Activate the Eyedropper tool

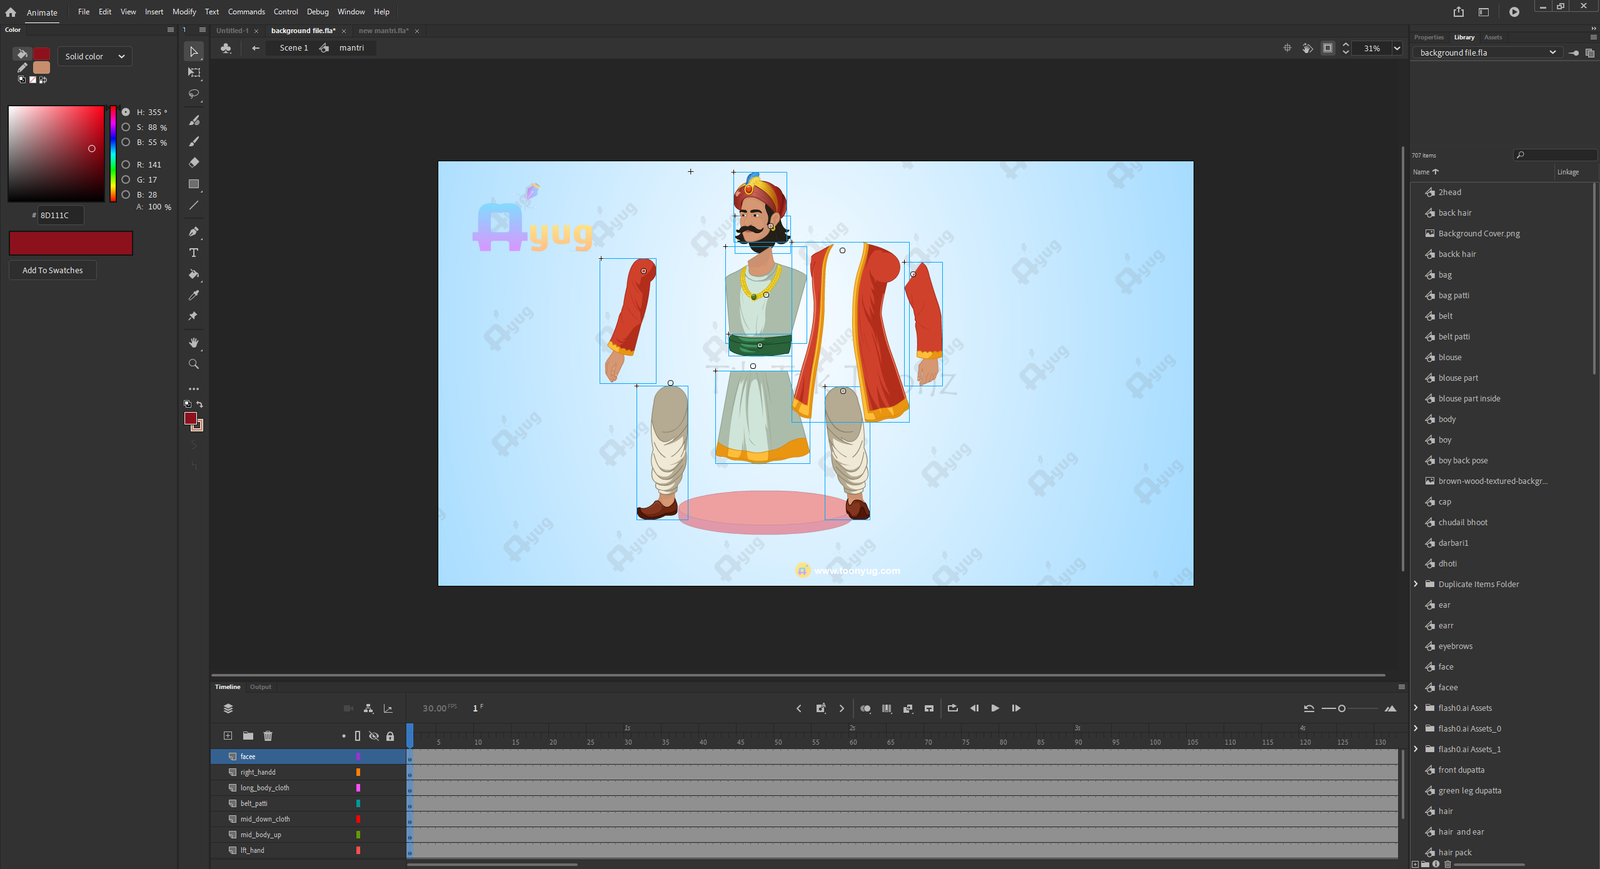194,295
